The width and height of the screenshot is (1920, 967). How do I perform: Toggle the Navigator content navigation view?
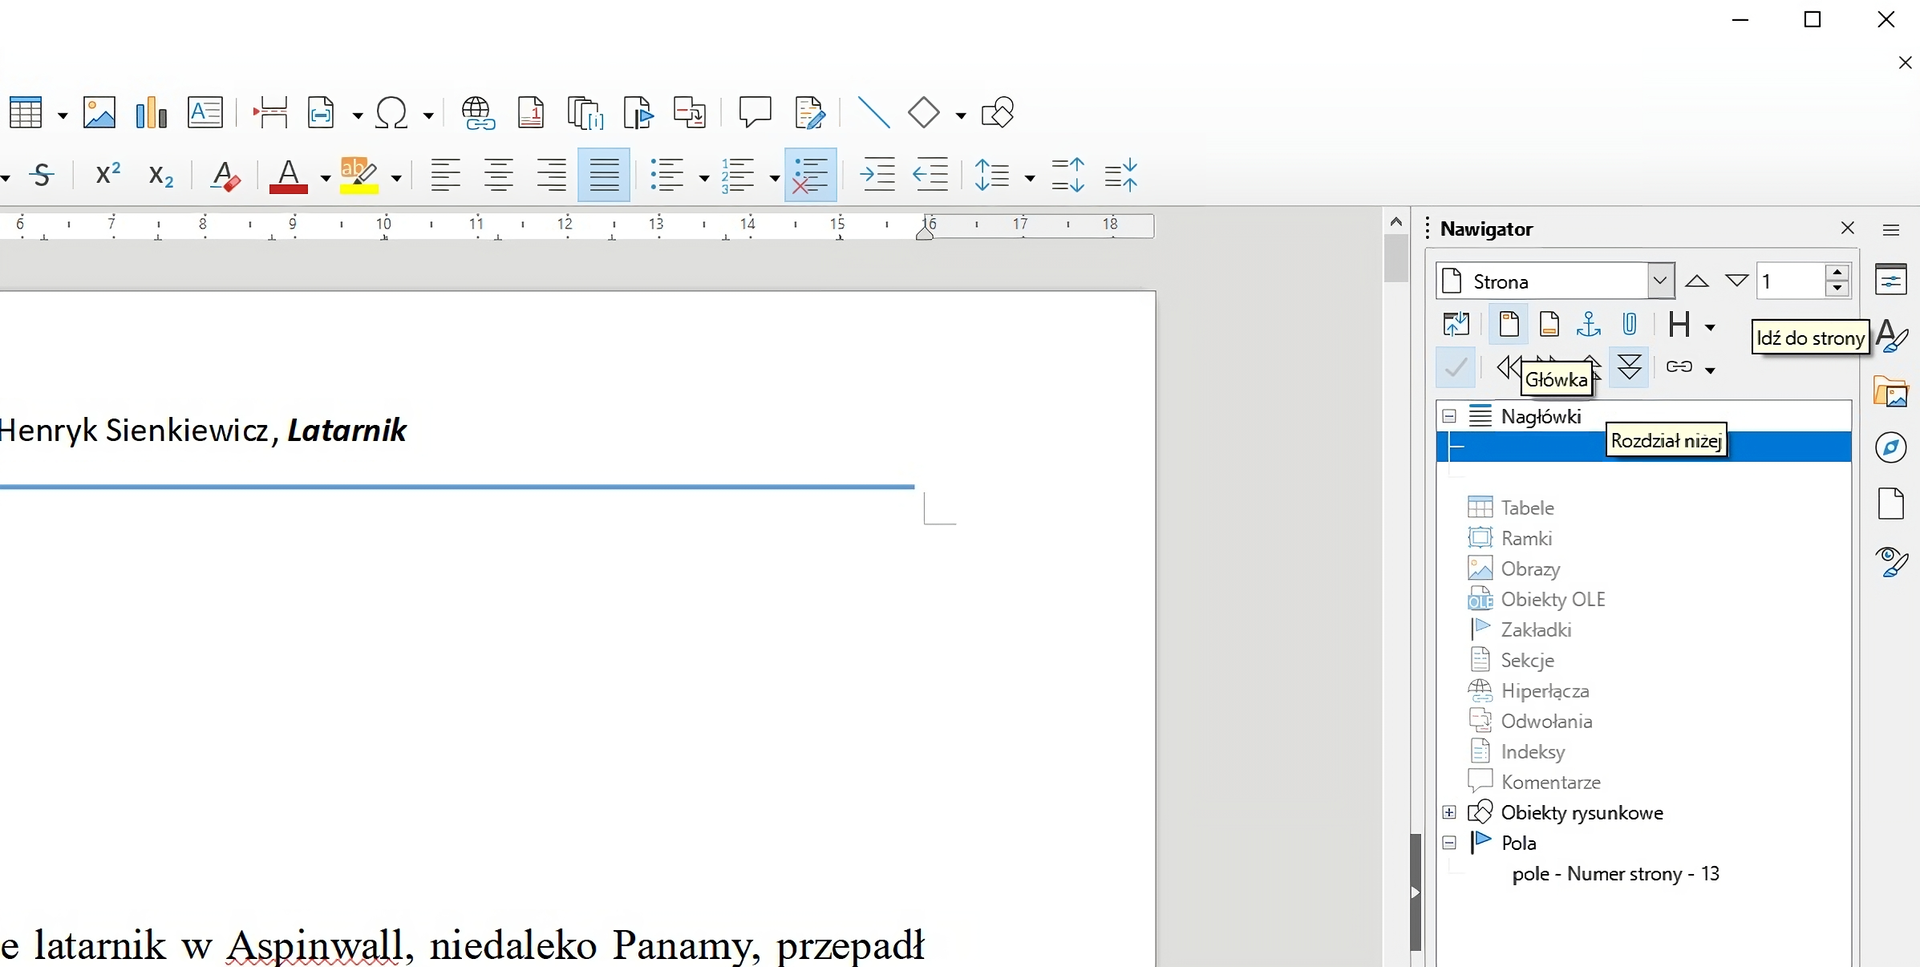1456,324
